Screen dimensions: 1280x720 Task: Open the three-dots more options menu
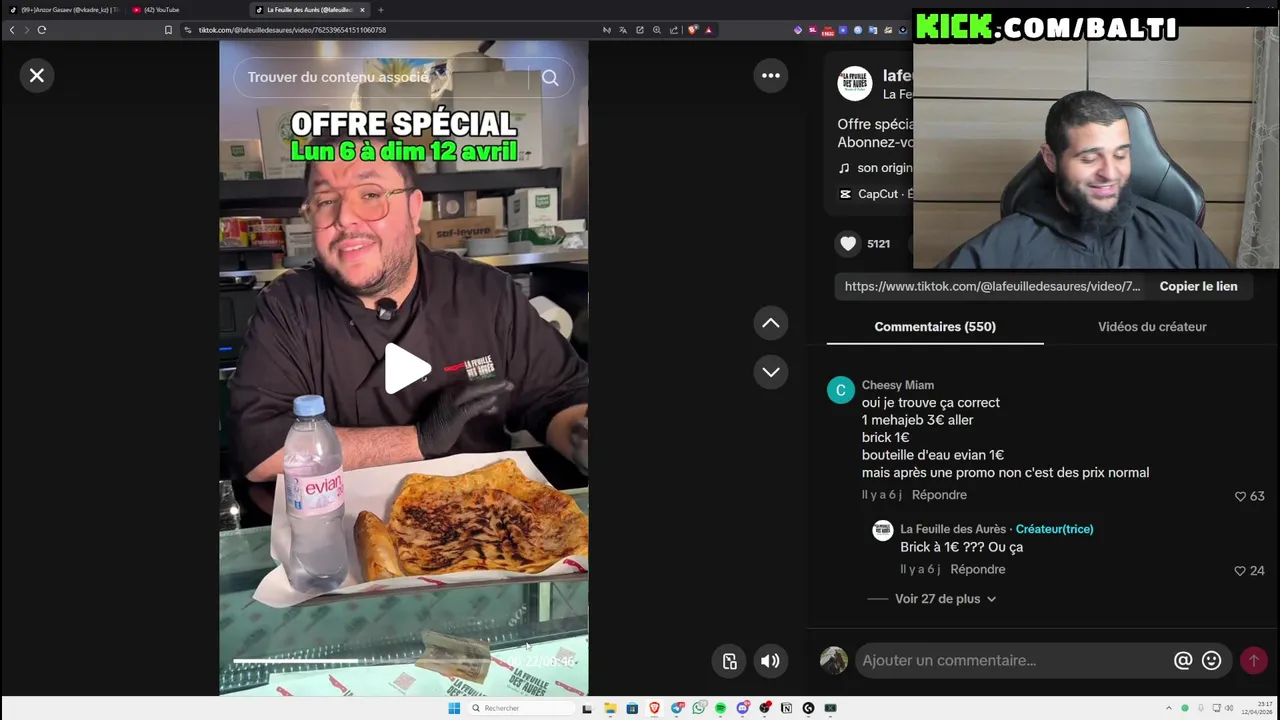tap(771, 75)
